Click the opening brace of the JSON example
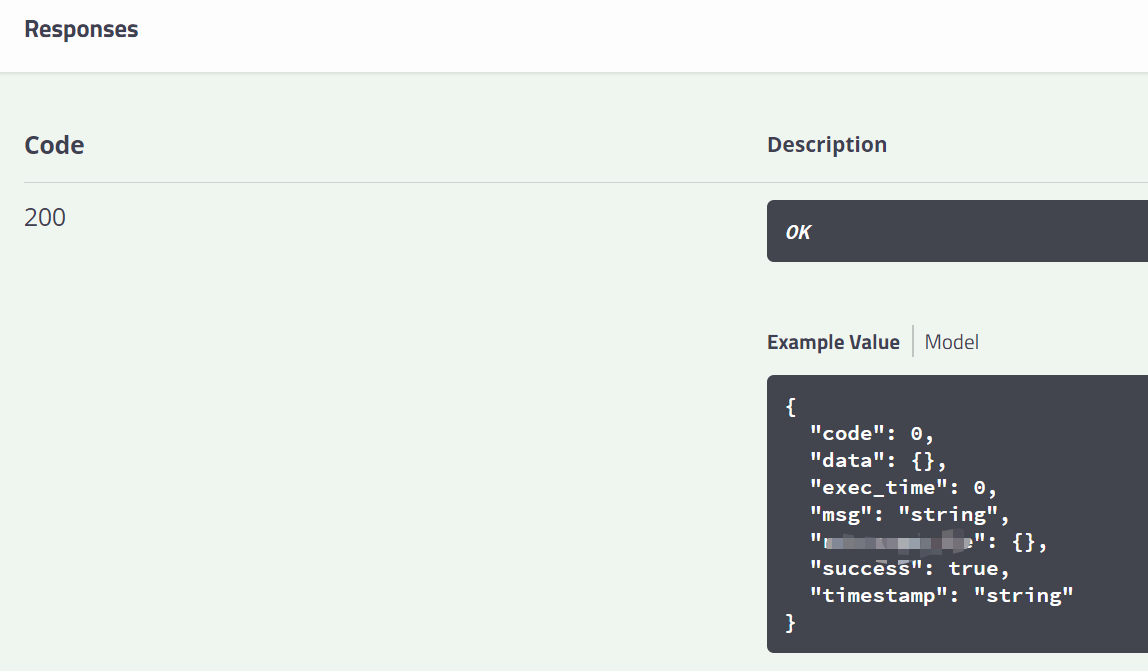 click(791, 407)
